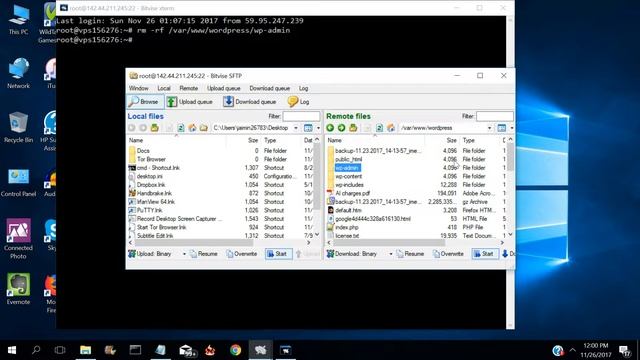Refresh the Remote files listing
The image size is (640, 360).
[x=379, y=128]
